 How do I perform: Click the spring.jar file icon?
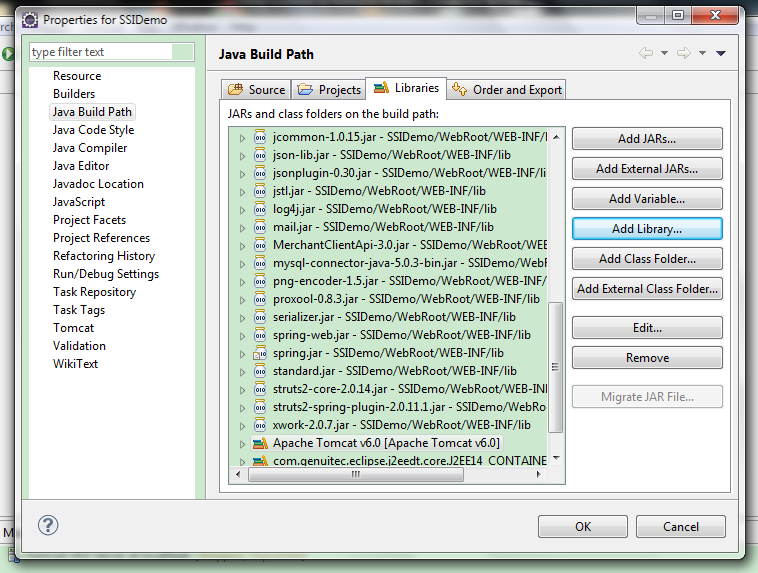260,353
